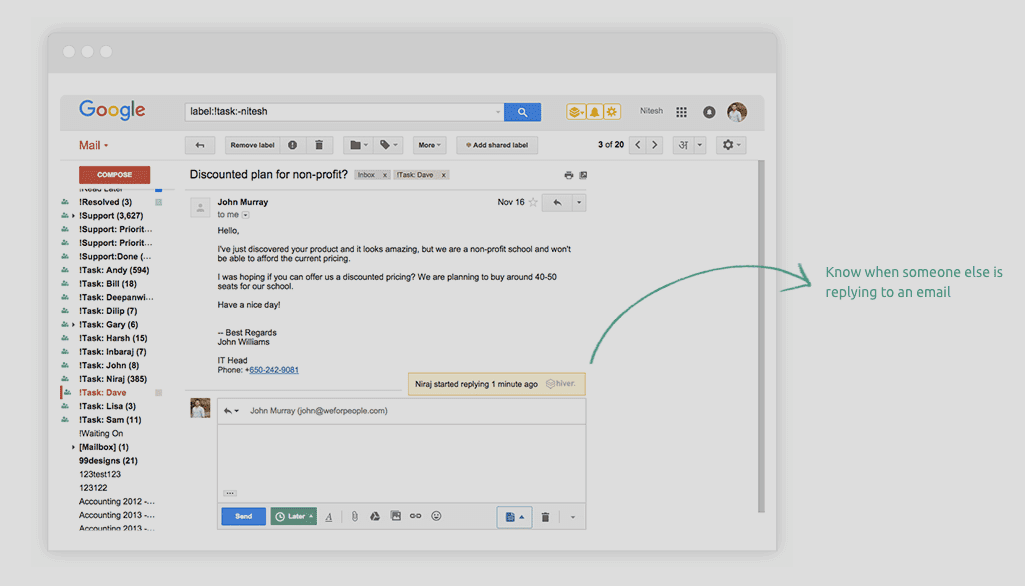Click into the reply message body

pyautogui.click(x=401, y=457)
